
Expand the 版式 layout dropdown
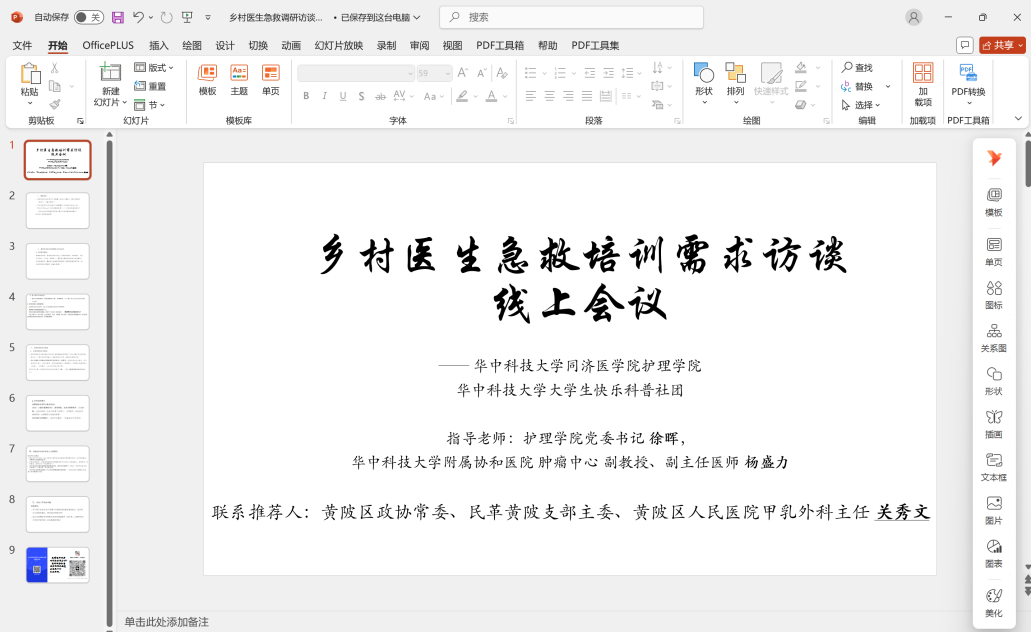tap(155, 68)
